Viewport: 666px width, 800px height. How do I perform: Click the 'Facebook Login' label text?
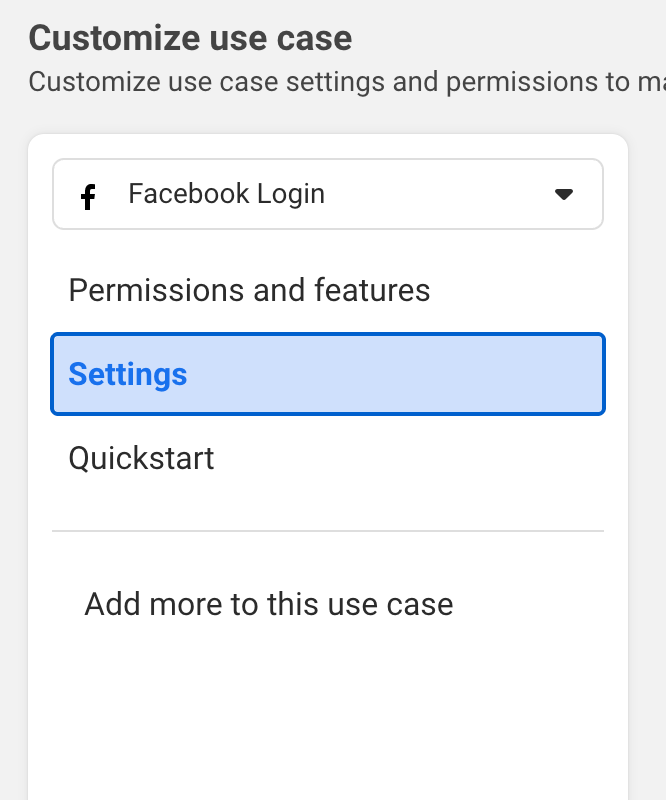coord(226,194)
